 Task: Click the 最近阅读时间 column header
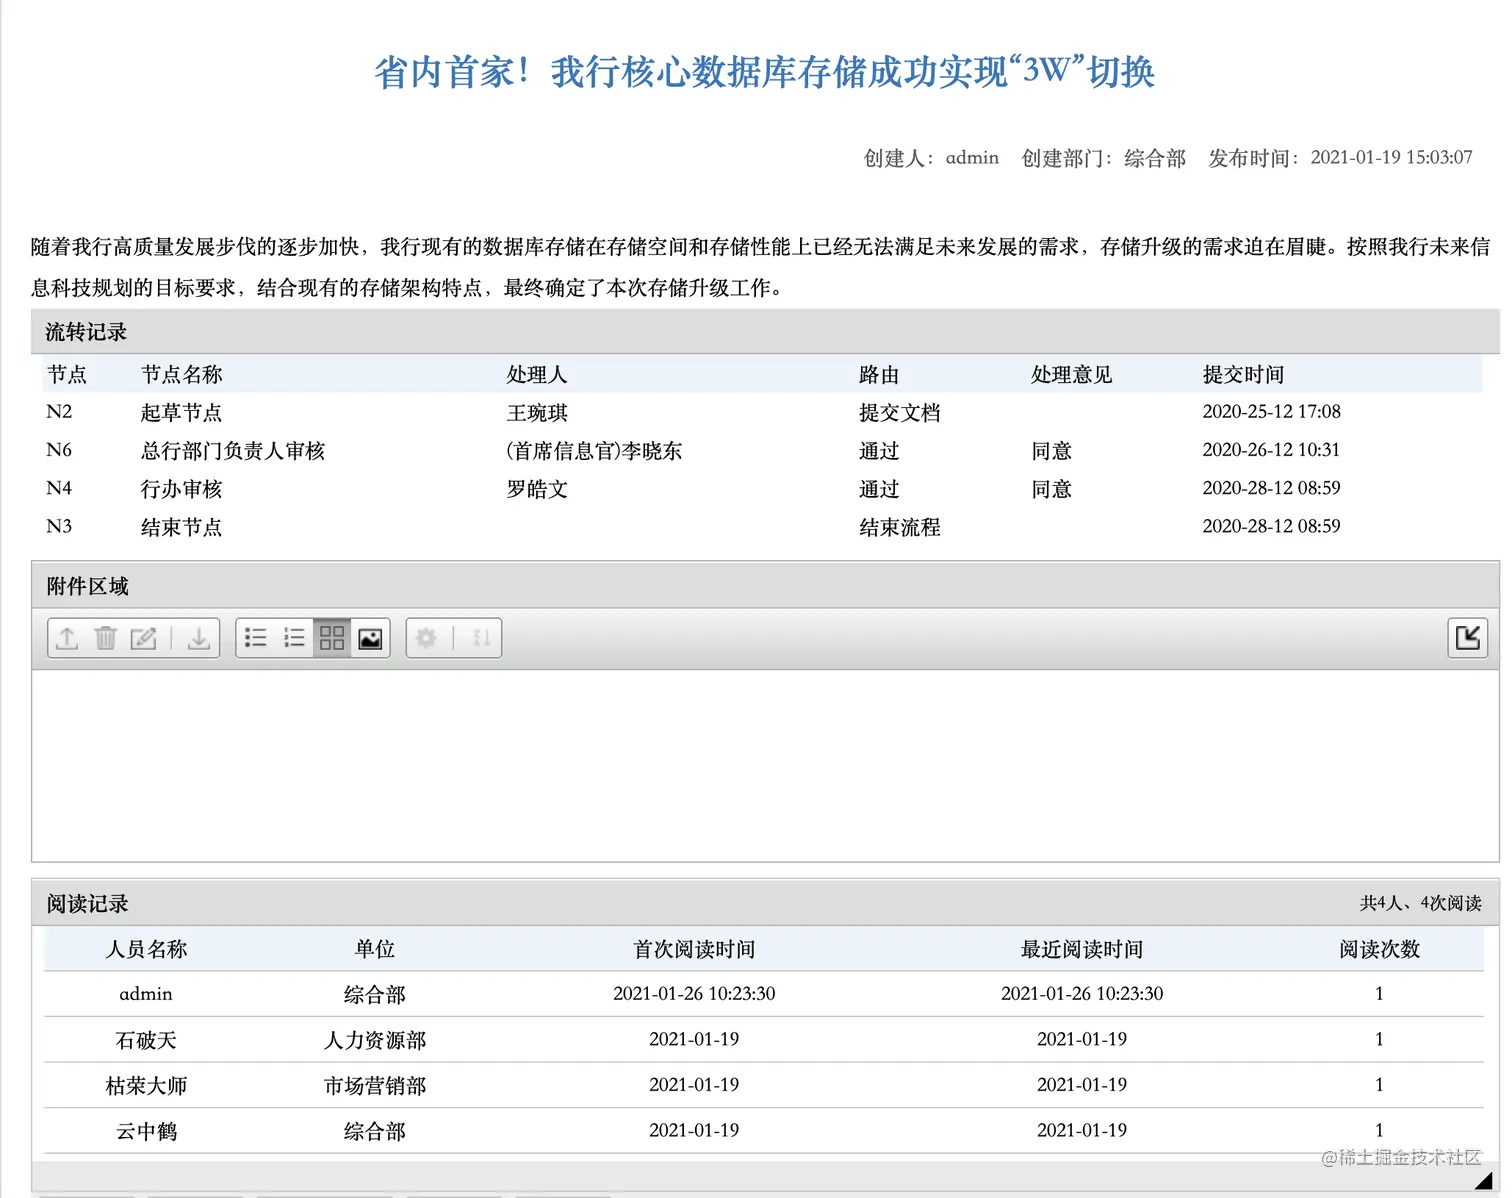1082,949
